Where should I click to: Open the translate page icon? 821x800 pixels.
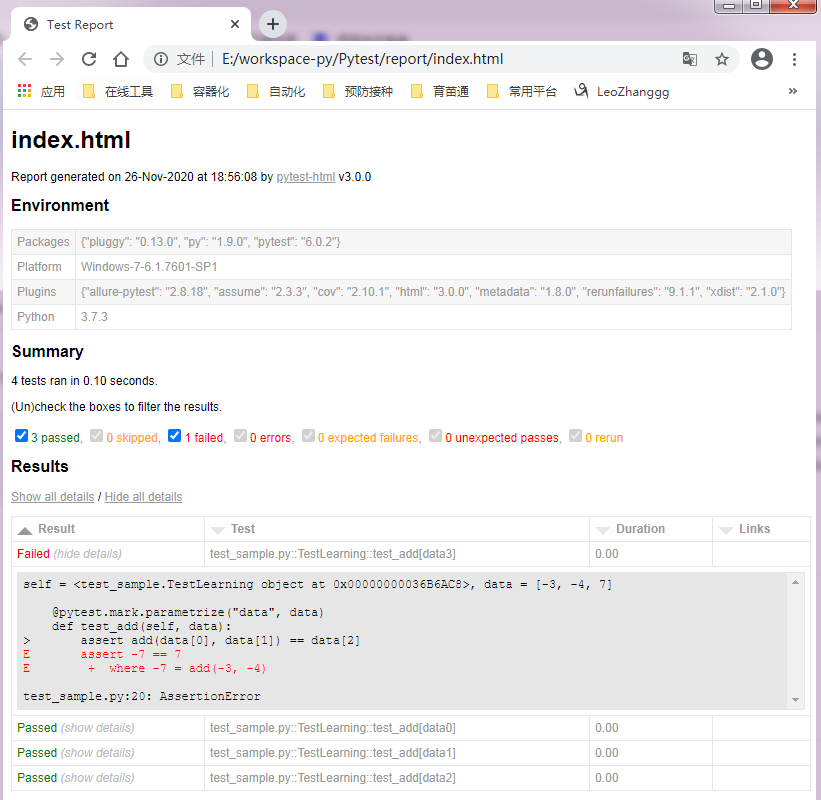coord(690,59)
